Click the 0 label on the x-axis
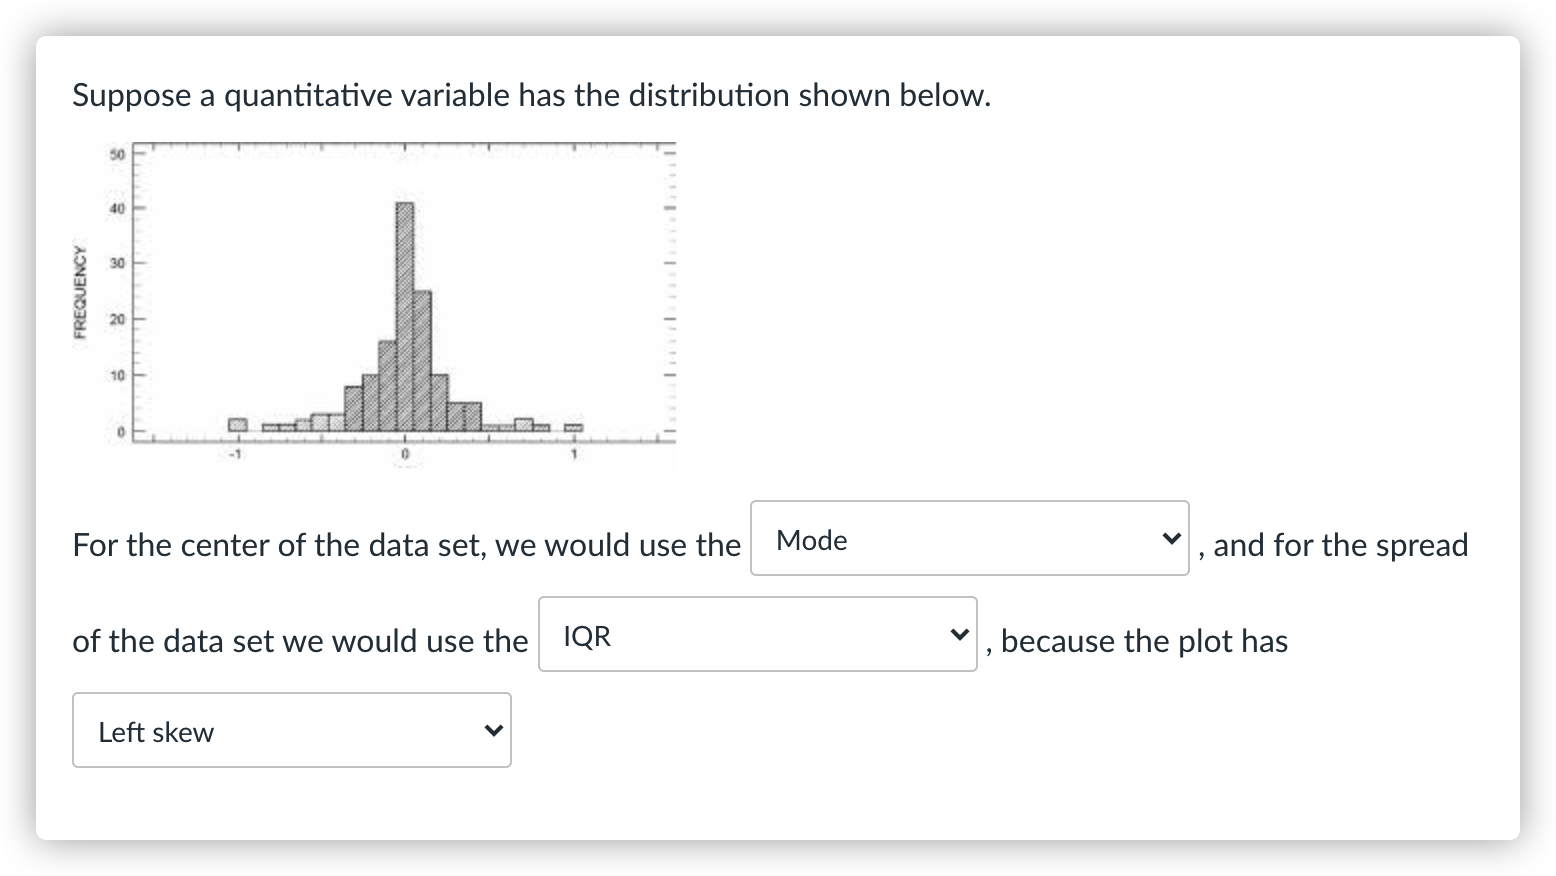The height and width of the screenshot is (876, 1556). pos(404,452)
